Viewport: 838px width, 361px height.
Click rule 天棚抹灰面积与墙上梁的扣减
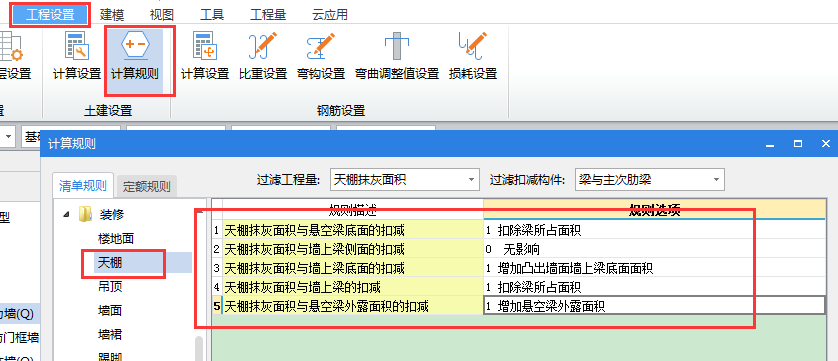353,287
